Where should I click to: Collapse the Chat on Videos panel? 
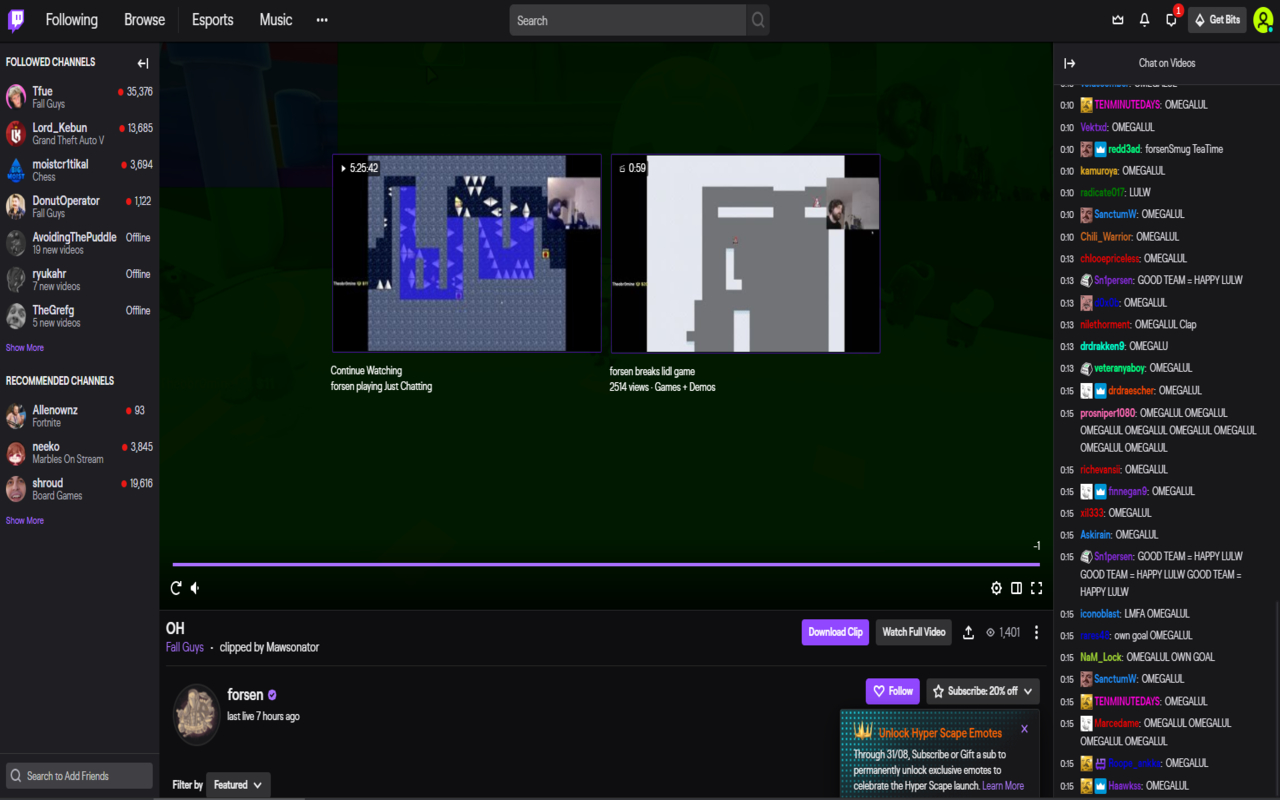(x=1069, y=62)
